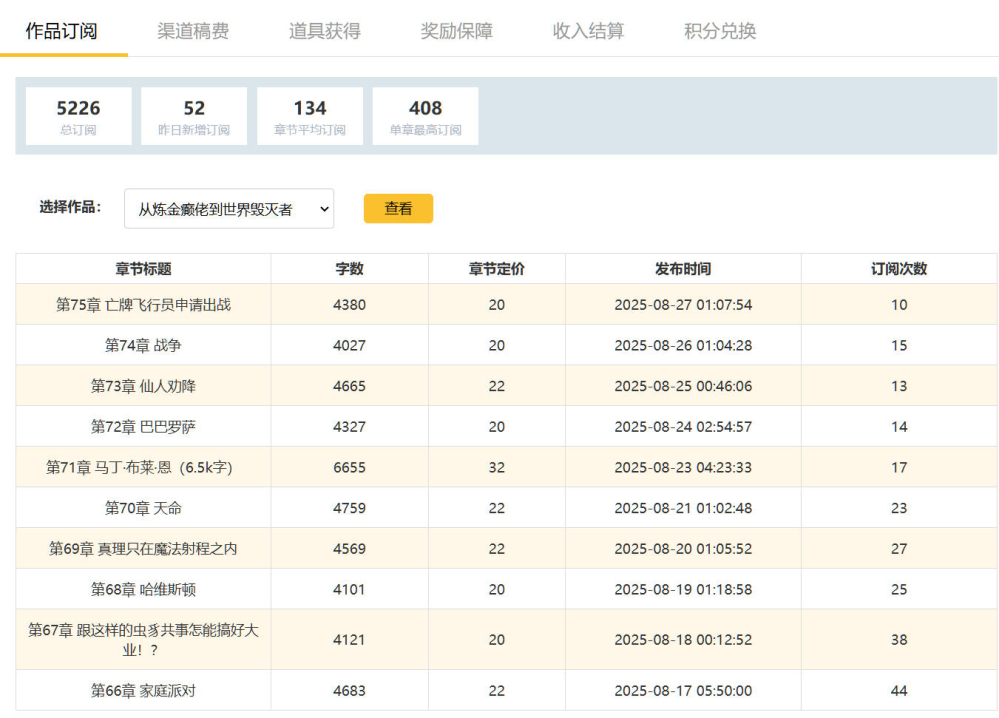Click chapter 第69章 真理只在魔法射程之内

(143, 549)
